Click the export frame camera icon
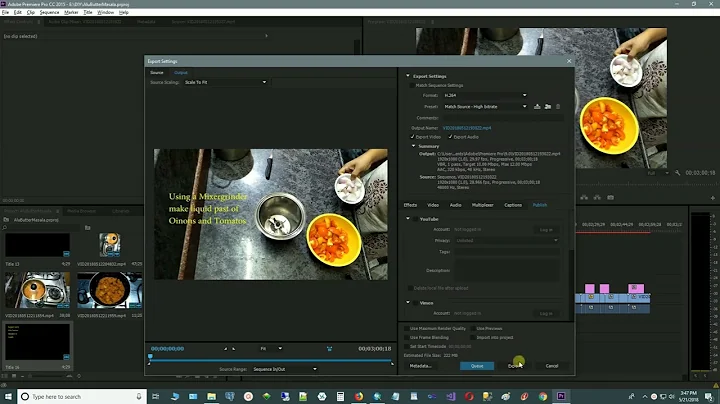This screenshot has width=720, height=404. pos(610,197)
